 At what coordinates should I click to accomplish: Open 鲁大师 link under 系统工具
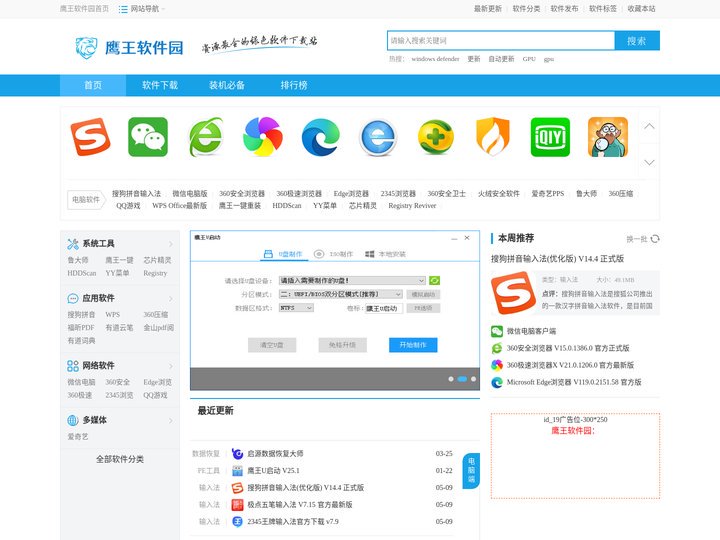(x=78, y=260)
